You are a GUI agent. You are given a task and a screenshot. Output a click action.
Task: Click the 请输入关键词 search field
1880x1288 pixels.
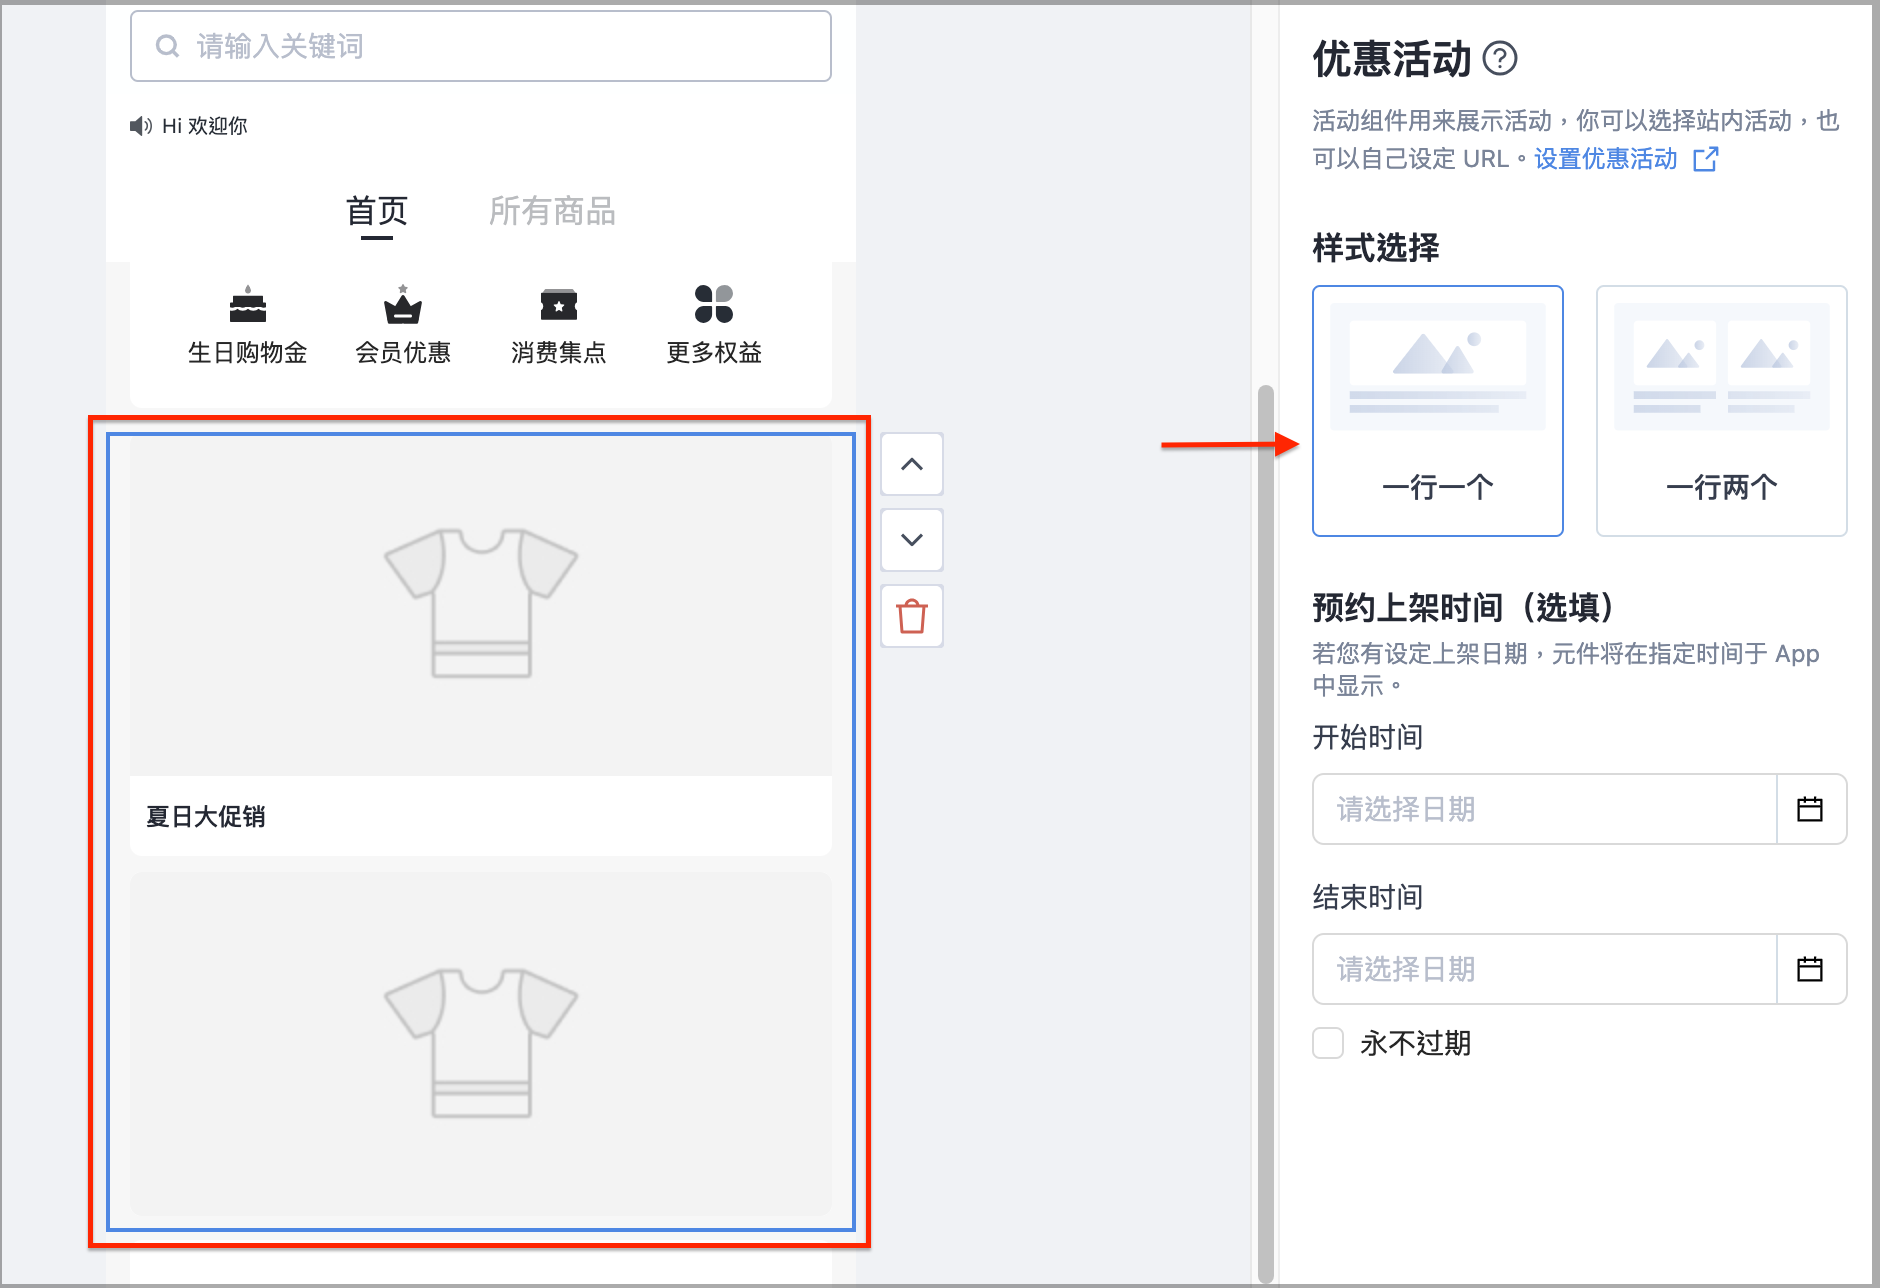click(481, 46)
